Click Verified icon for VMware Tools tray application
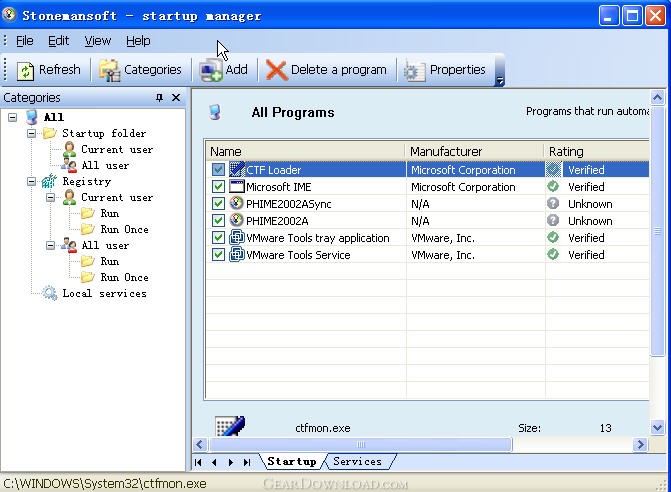Screen dimensions: 671x492 pyautogui.click(x=553, y=237)
